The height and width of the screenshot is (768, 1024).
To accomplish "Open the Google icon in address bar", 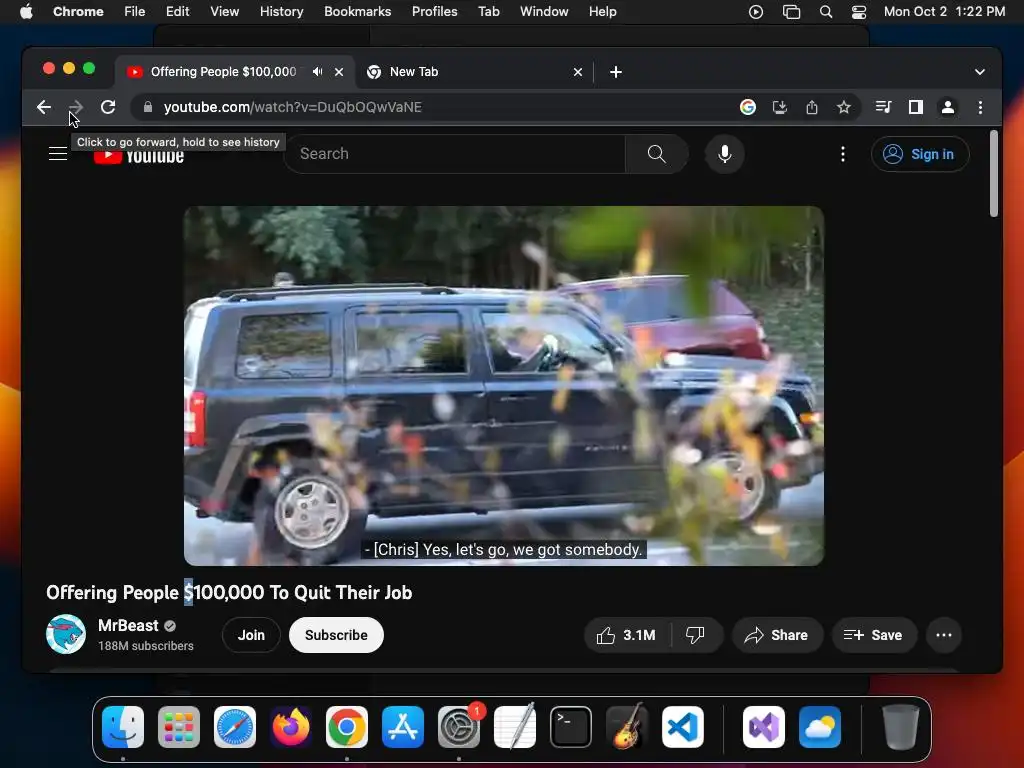I will pos(748,107).
